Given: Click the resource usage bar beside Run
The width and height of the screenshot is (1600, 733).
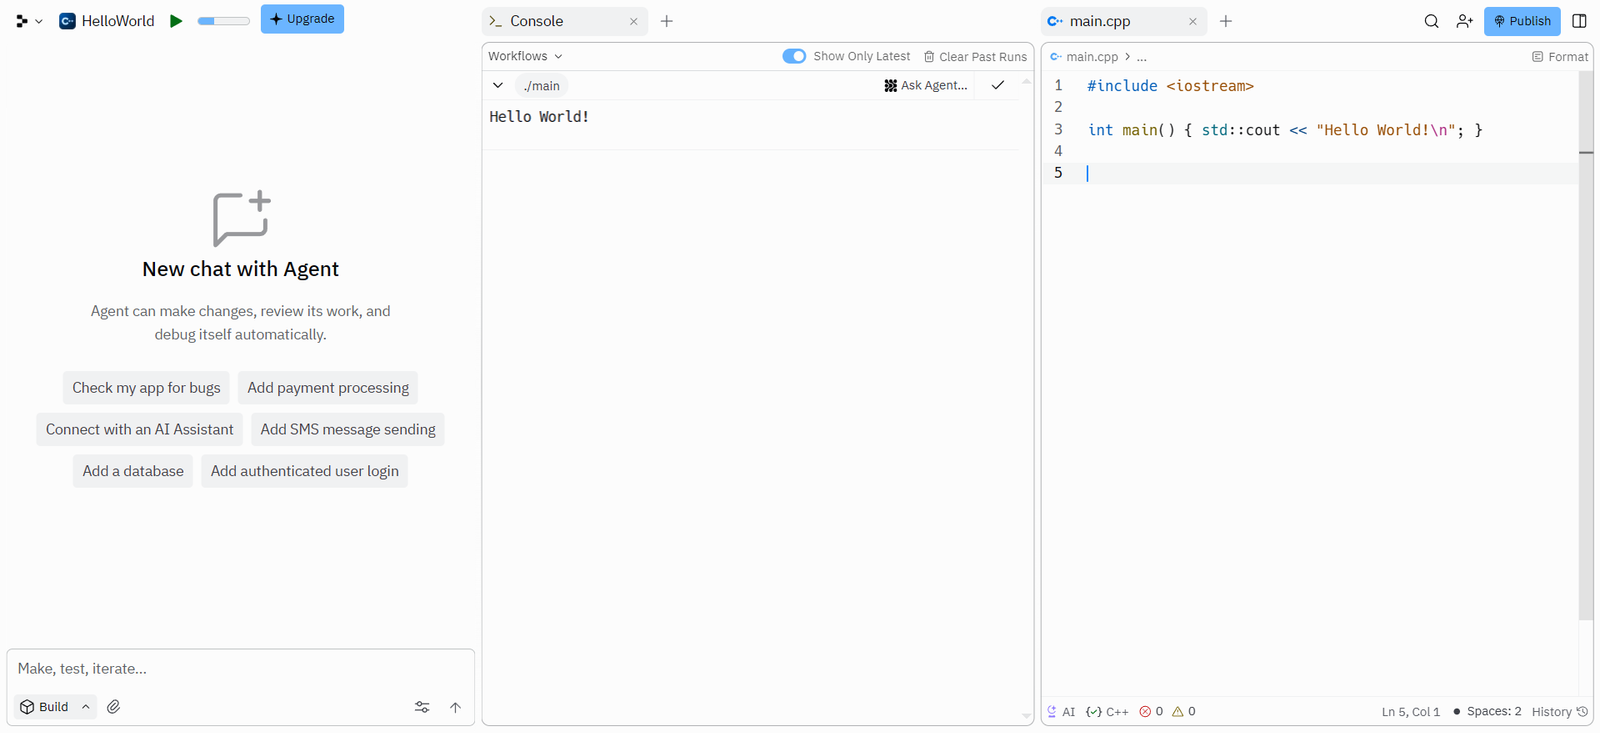Looking at the screenshot, I should point(223,21).
